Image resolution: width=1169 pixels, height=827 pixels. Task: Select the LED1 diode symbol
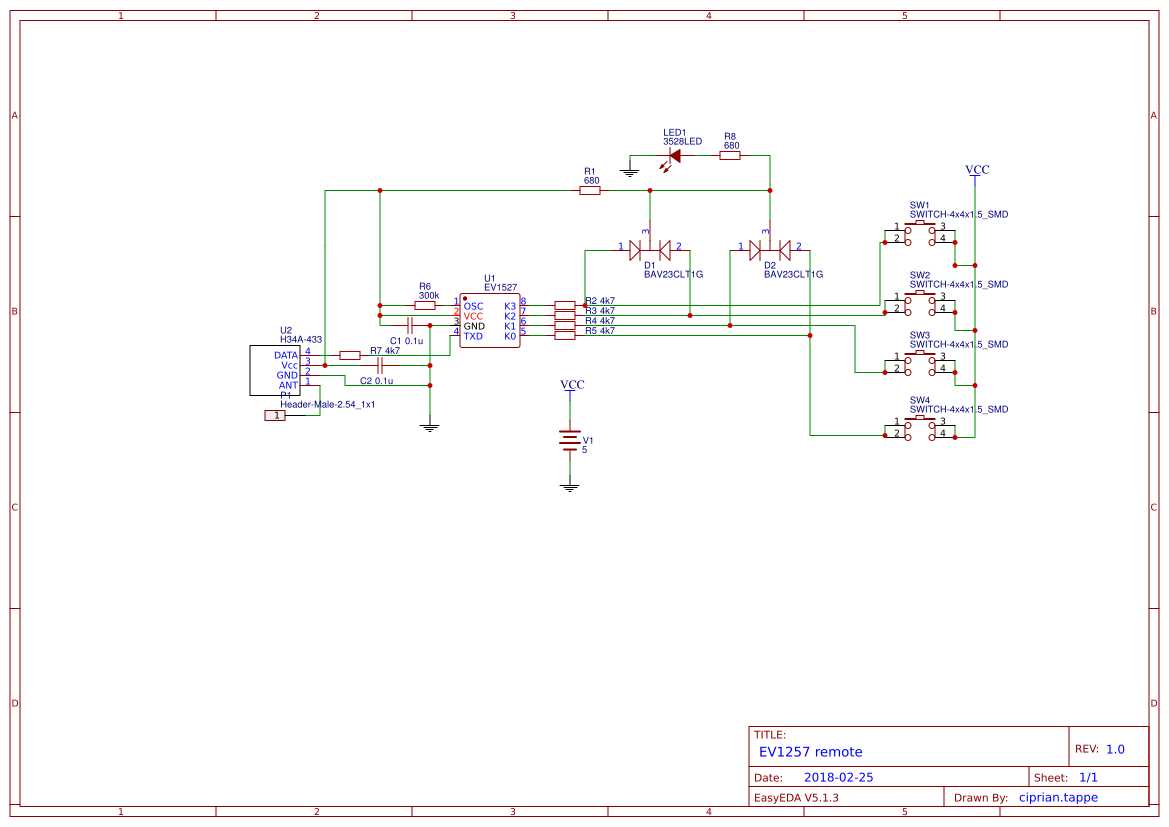click(x=675, y=156)
